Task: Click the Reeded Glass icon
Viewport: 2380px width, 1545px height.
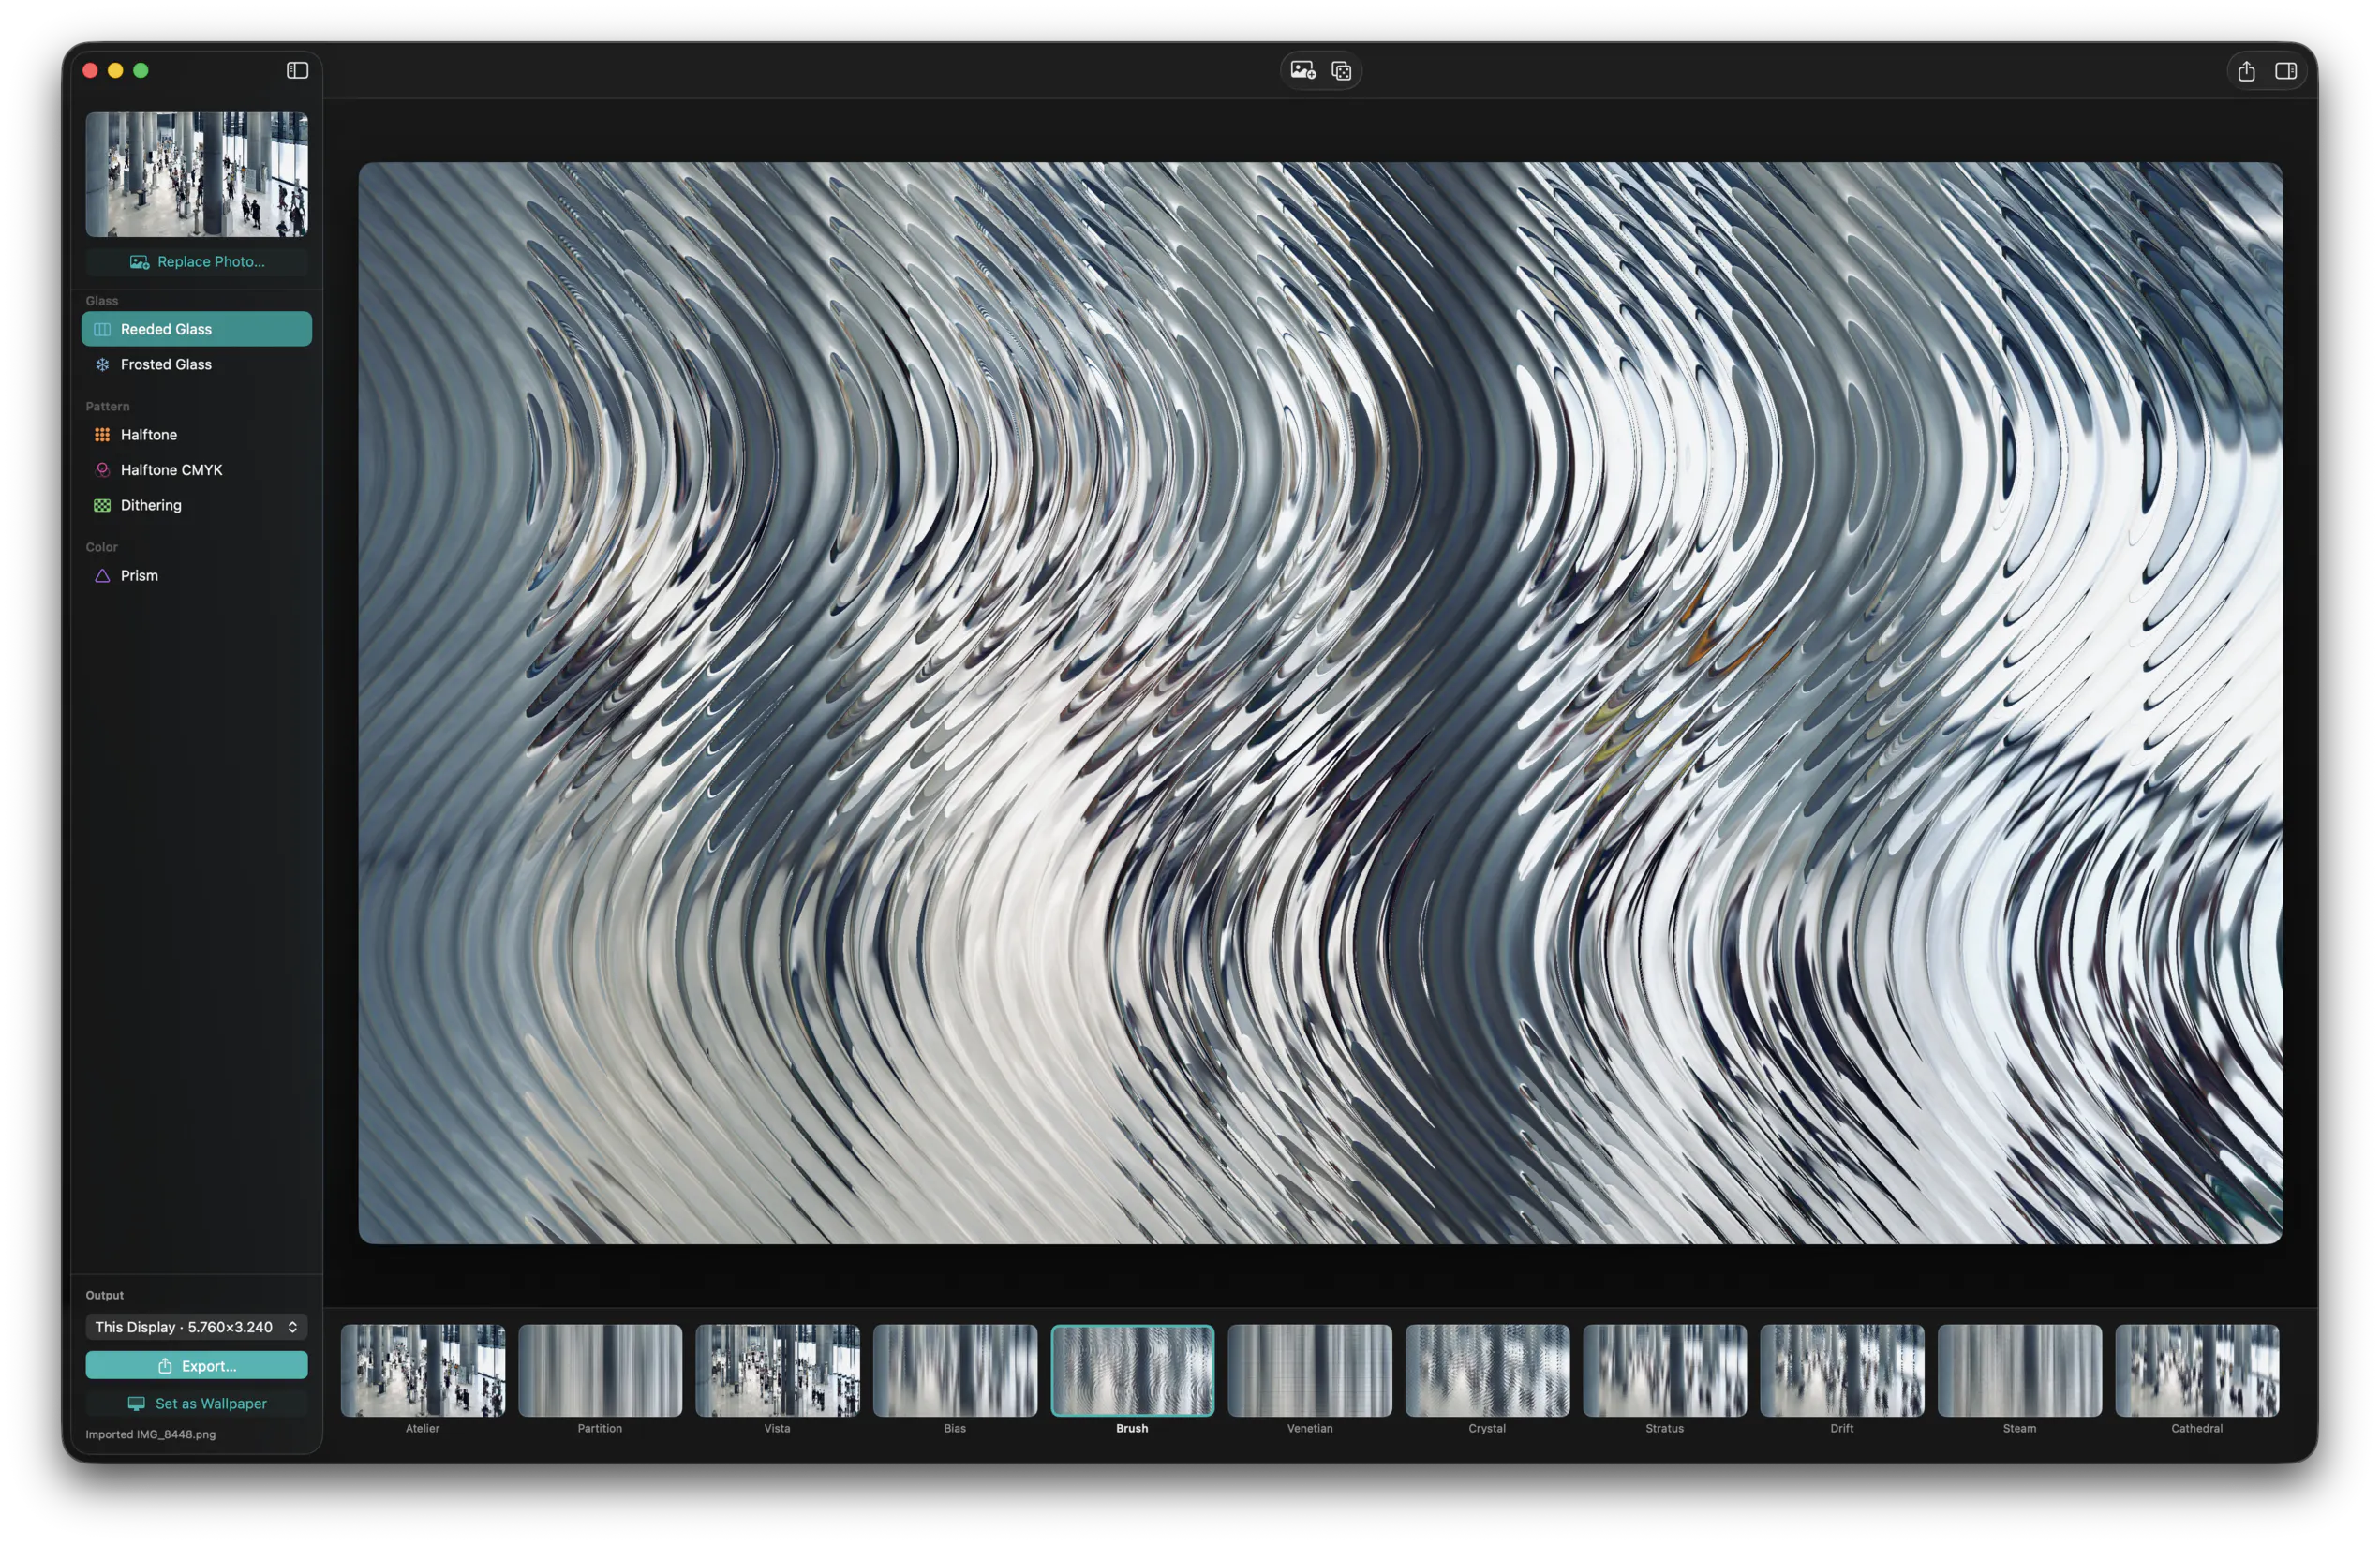Action: 102,329
